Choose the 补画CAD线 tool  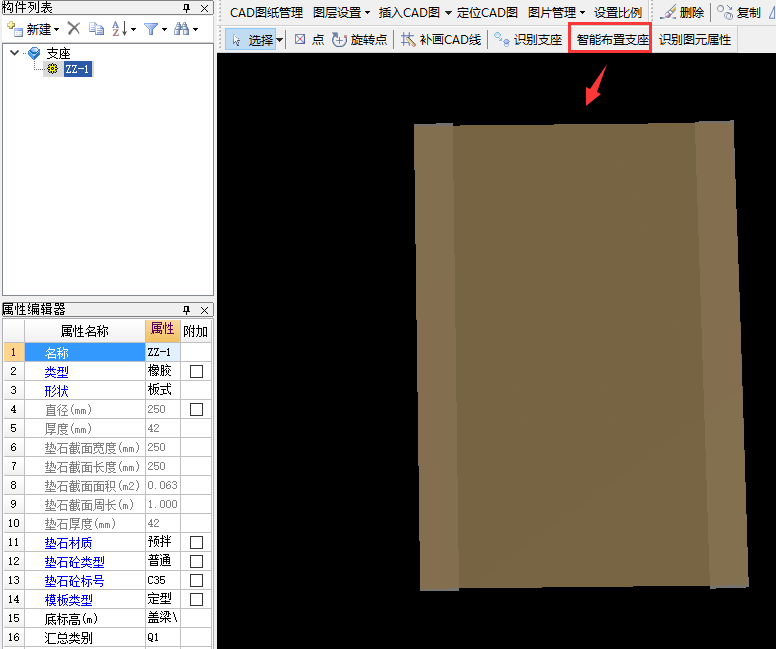tap(441, 40)
